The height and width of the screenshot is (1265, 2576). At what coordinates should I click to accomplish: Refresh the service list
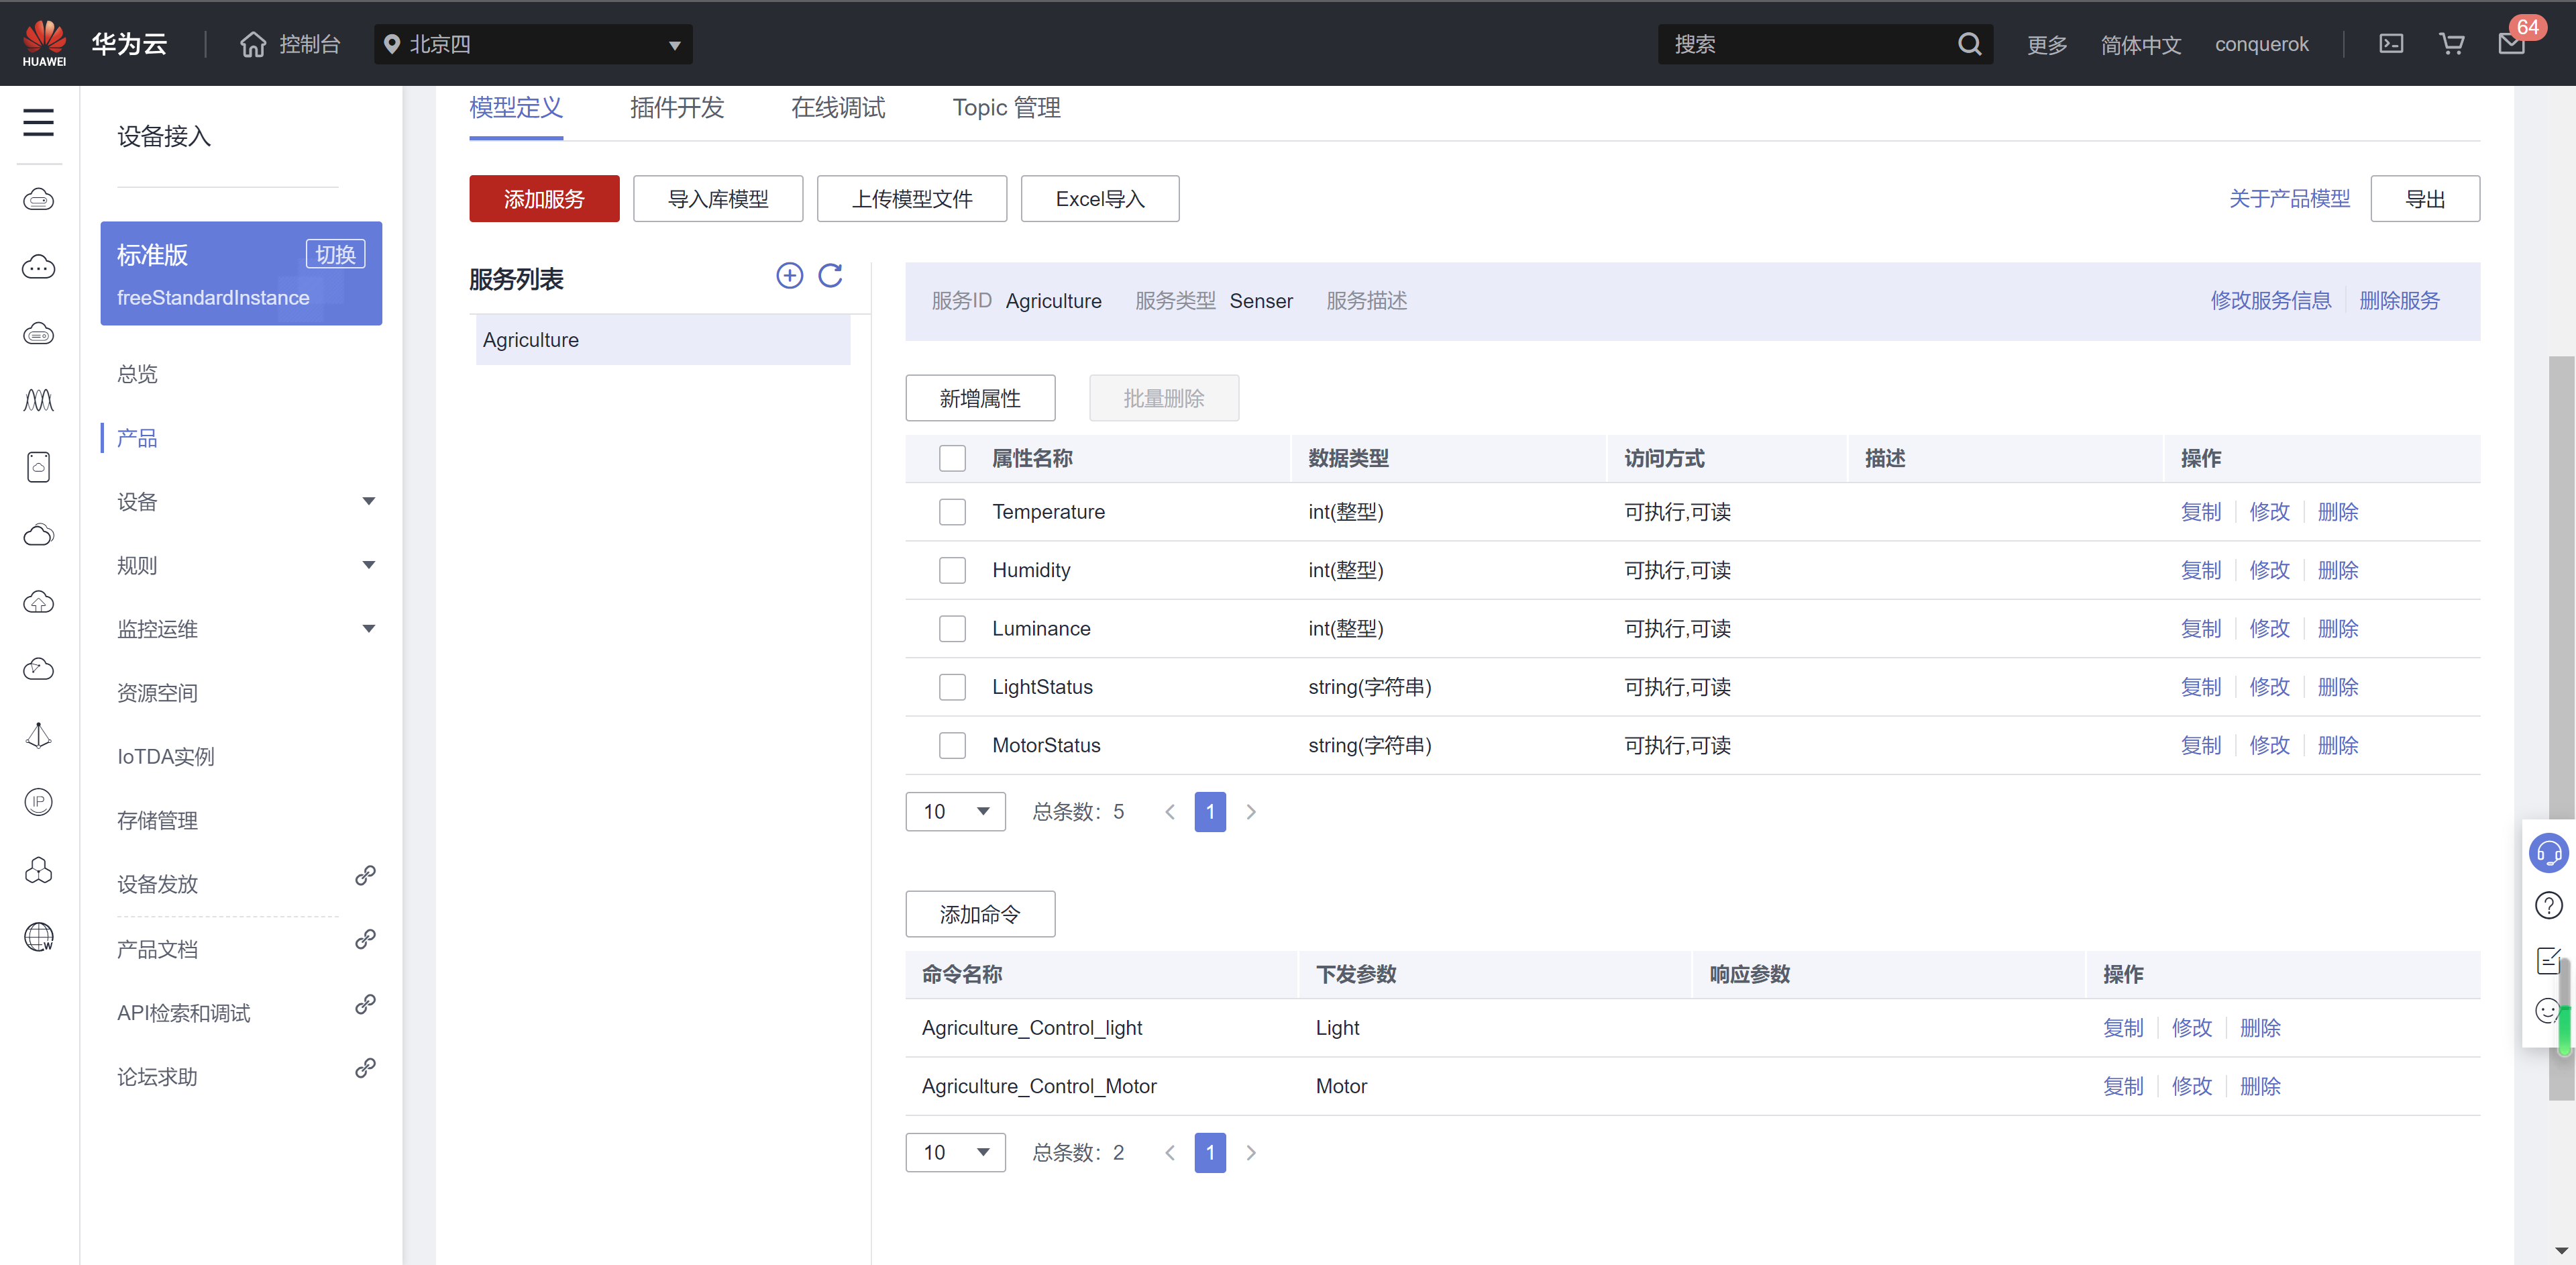tap(830, 276)
